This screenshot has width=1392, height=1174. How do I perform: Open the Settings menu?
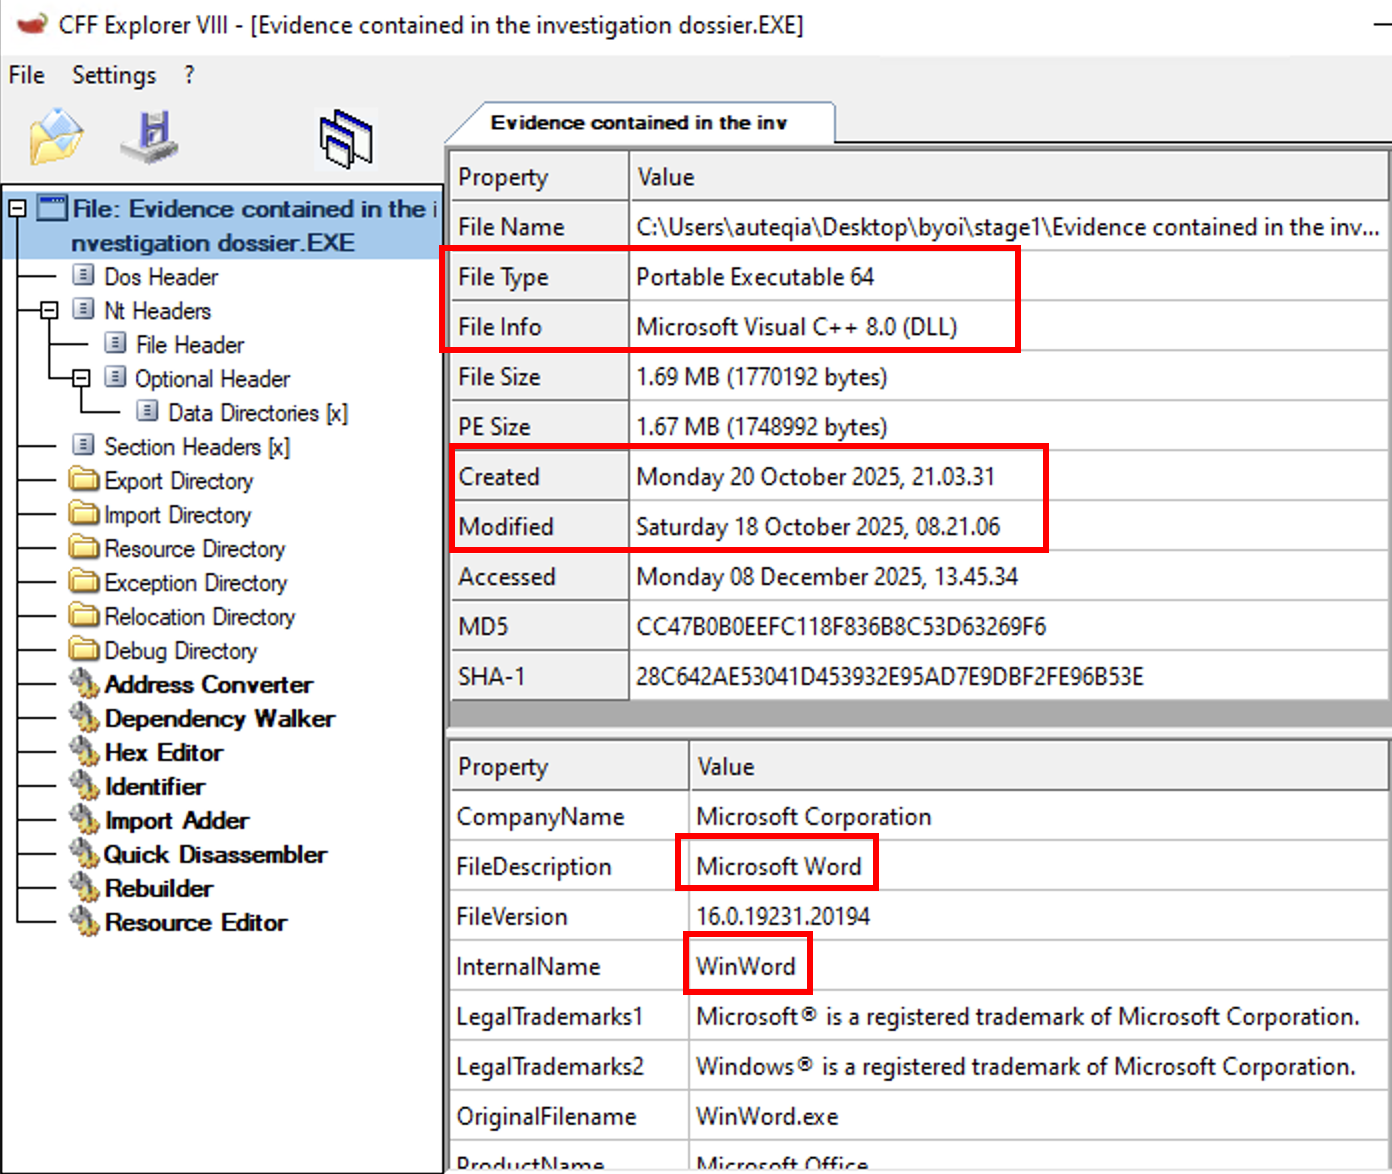click(114, 75)
